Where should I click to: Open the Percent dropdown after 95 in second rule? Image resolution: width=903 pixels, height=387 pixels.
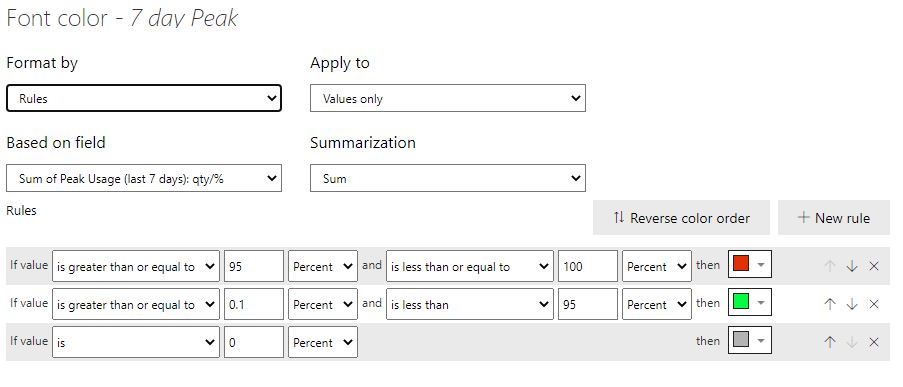click(657, 304)
